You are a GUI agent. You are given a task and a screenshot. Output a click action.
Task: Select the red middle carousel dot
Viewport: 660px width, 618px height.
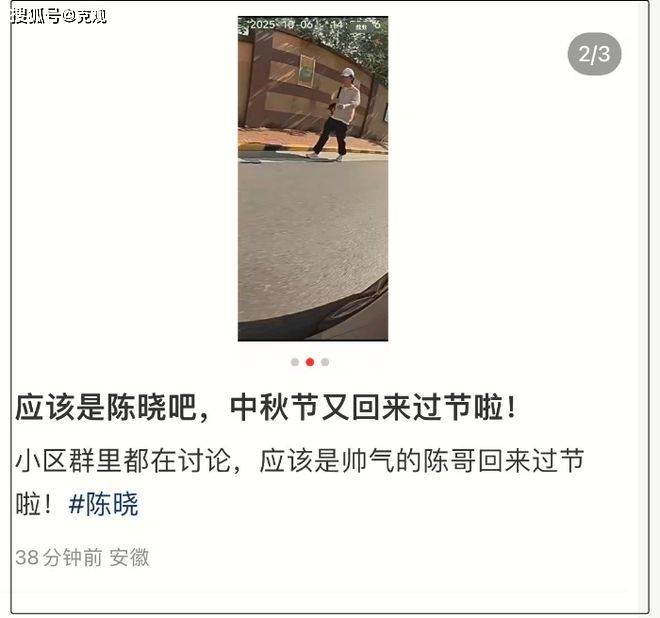pos(310,362)
